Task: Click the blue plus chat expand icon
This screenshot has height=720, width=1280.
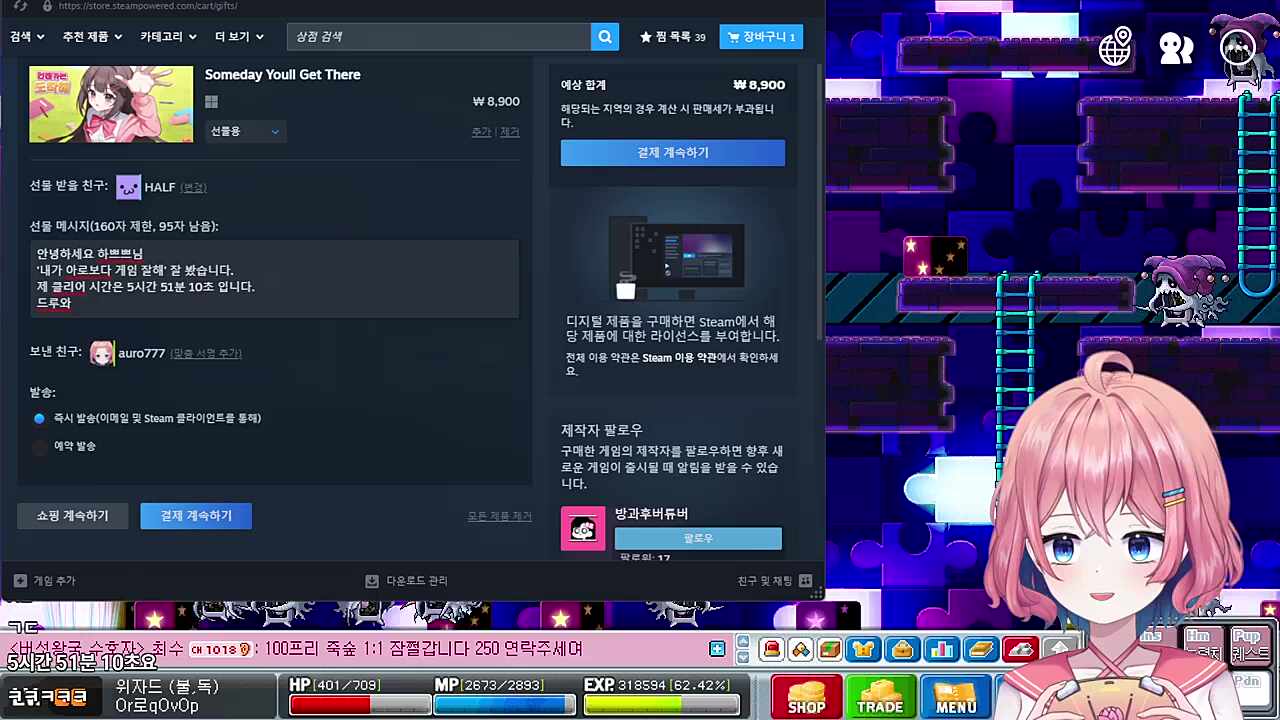Action: [x=717, y=650]
